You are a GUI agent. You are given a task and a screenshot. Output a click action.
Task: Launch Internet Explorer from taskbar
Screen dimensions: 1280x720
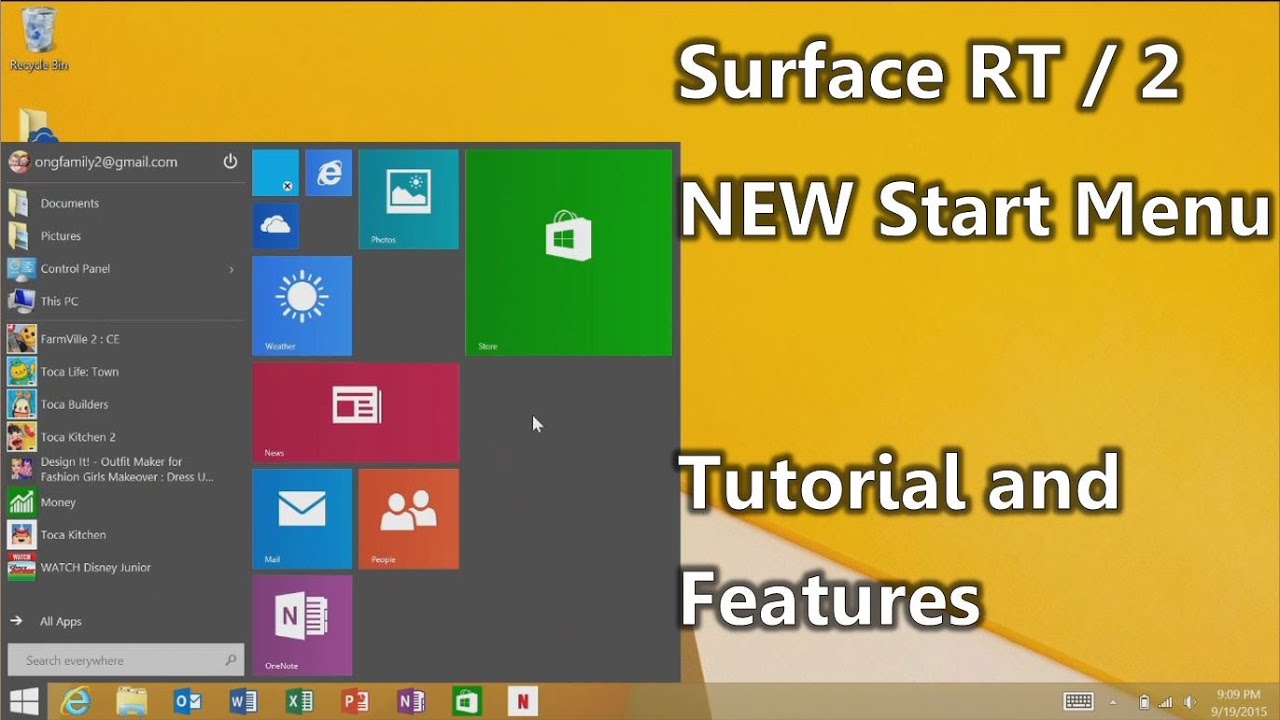click(x=75, y=702)
